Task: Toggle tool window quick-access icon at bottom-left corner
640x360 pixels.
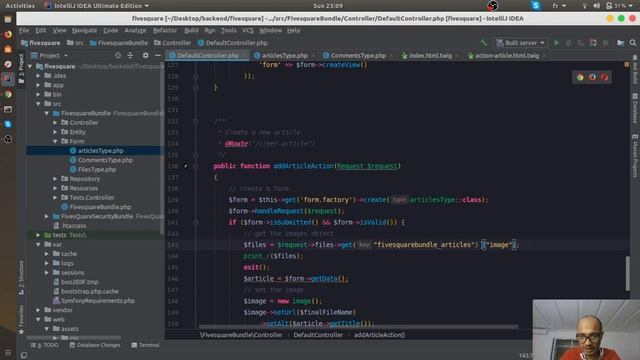Action: pyautogui.click(x=24, y=355)
